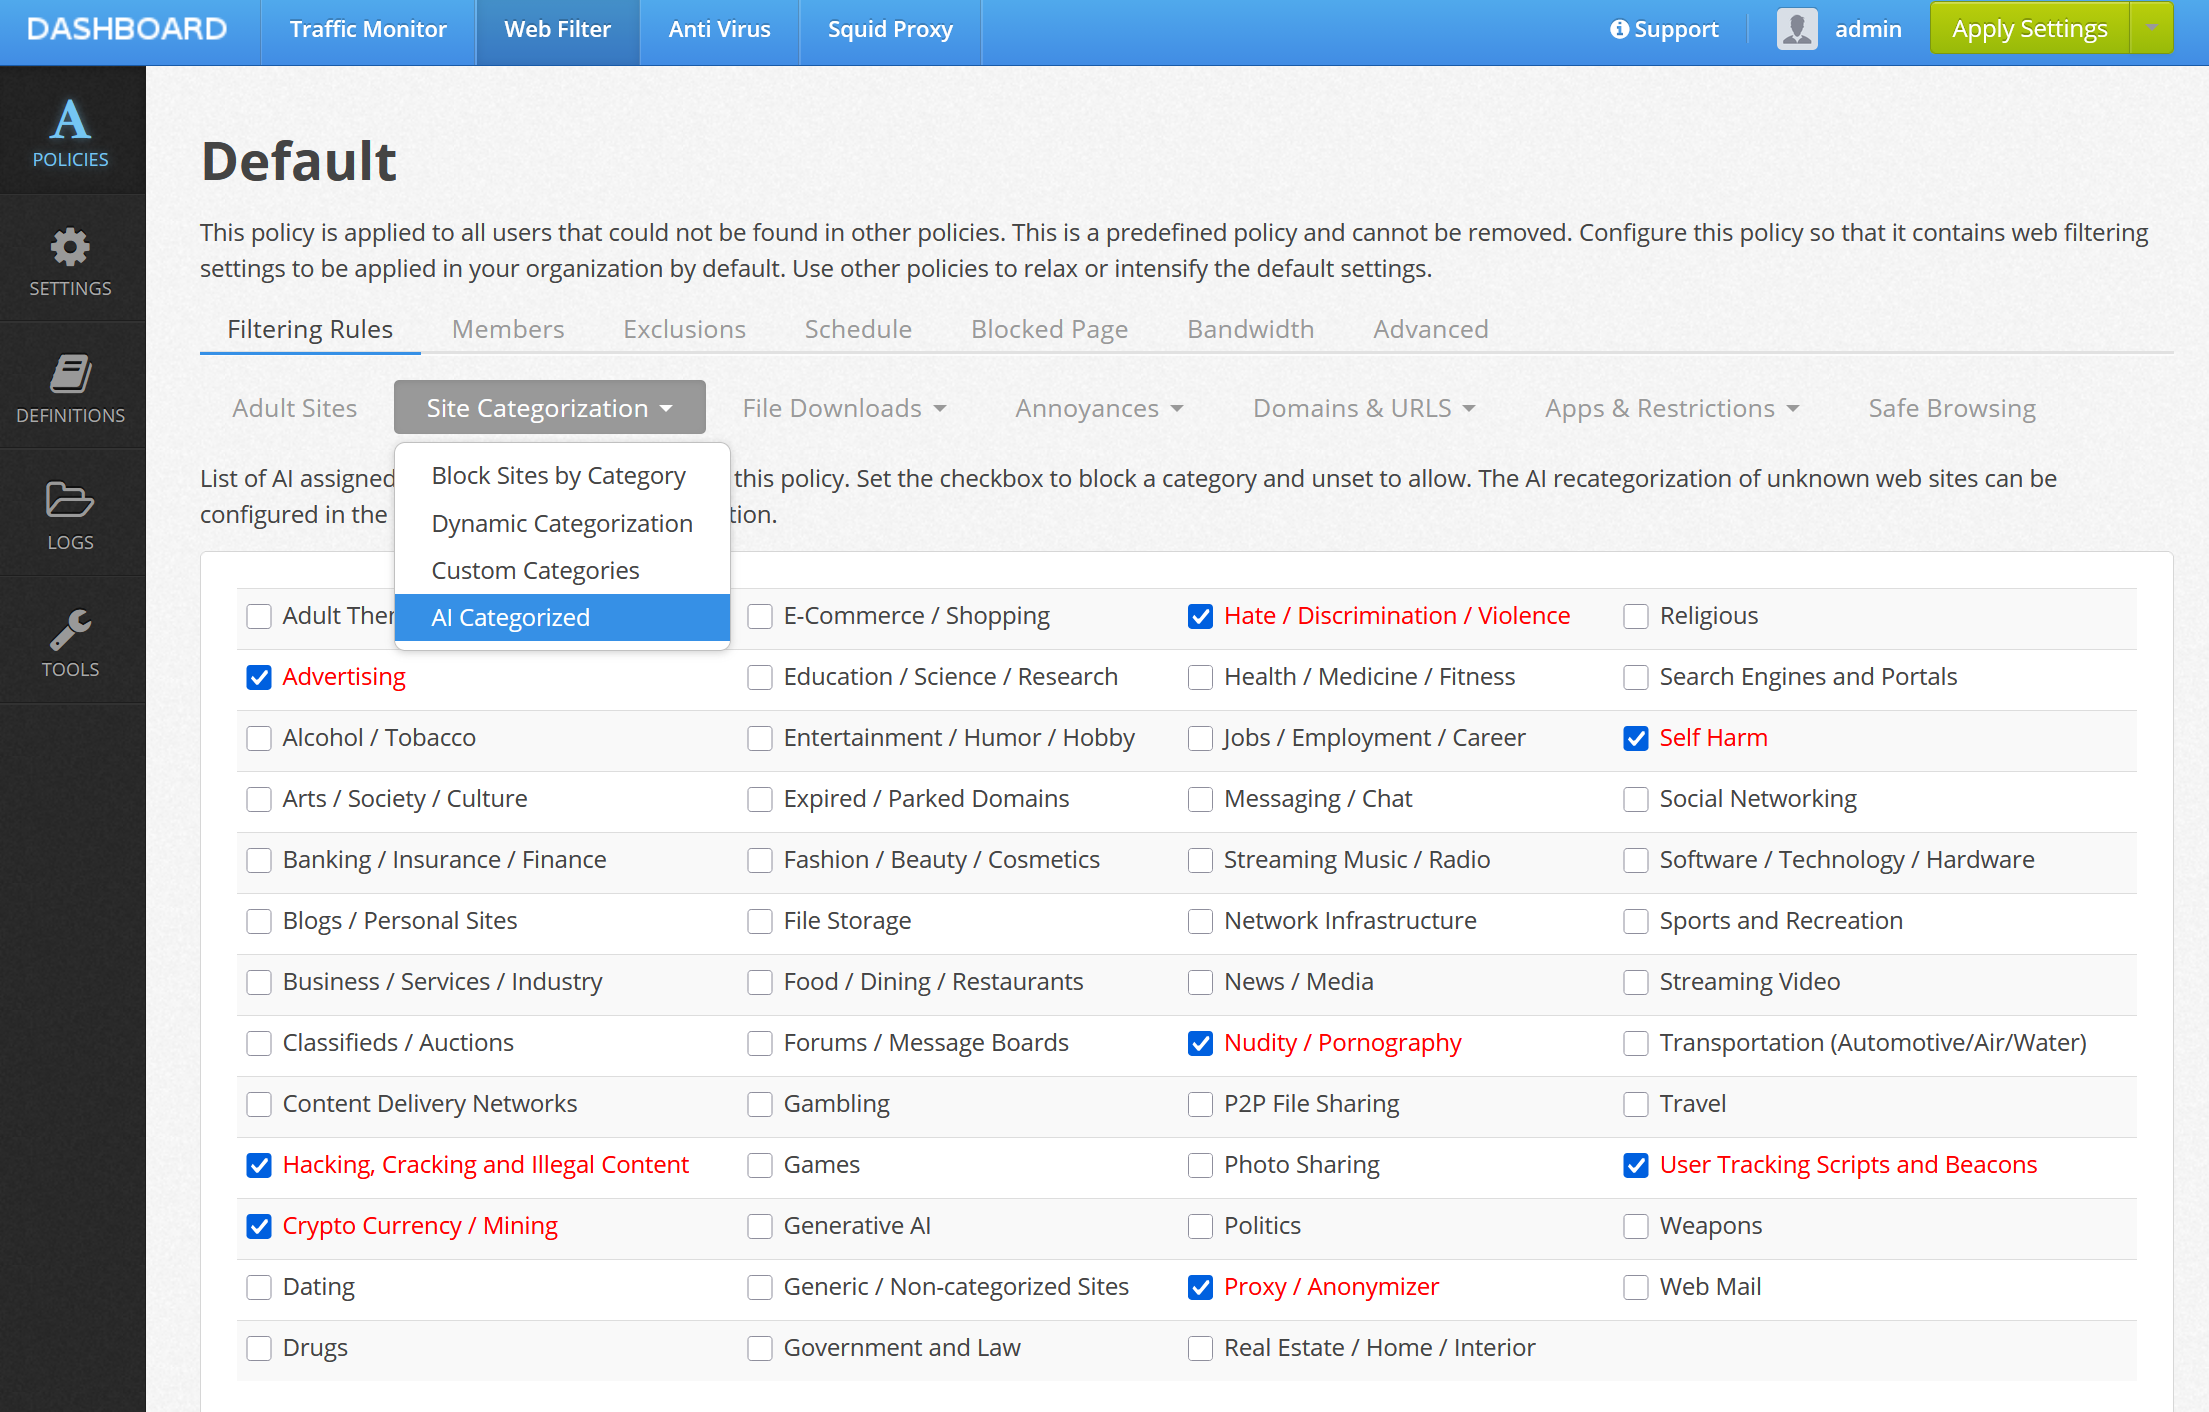Viewport: 2209px width, 1412px height.
Task: Click the Support info icon
Action: point(1619,29)
